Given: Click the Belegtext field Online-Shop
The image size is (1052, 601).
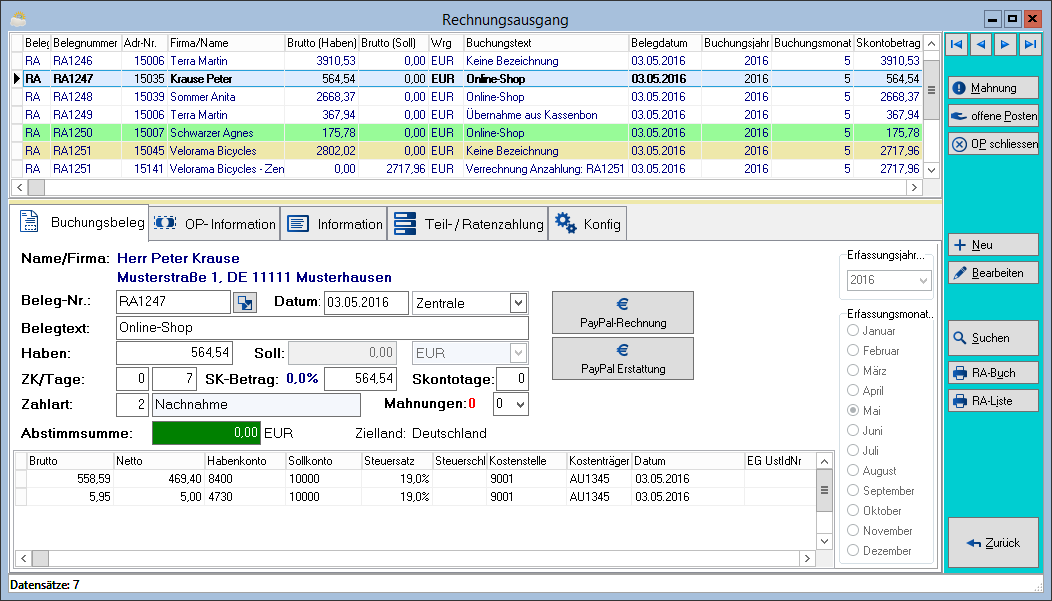Looking at the screenshot, I should 322,327.
